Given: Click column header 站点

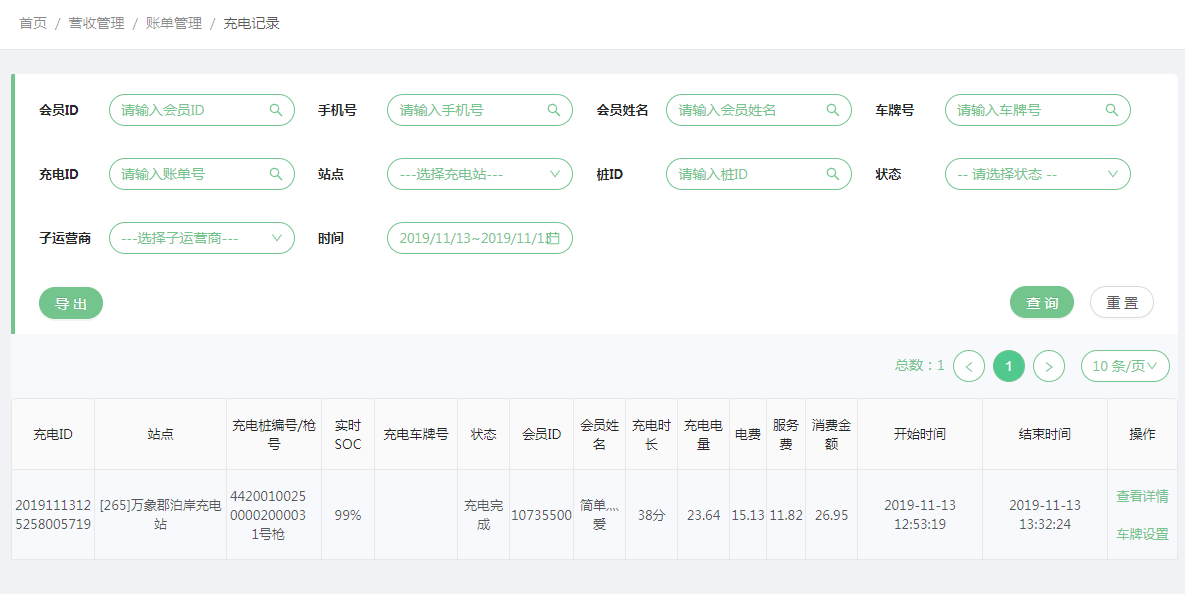Looking at the screenshot, I should pyautogui.click(x=160, y=435).
